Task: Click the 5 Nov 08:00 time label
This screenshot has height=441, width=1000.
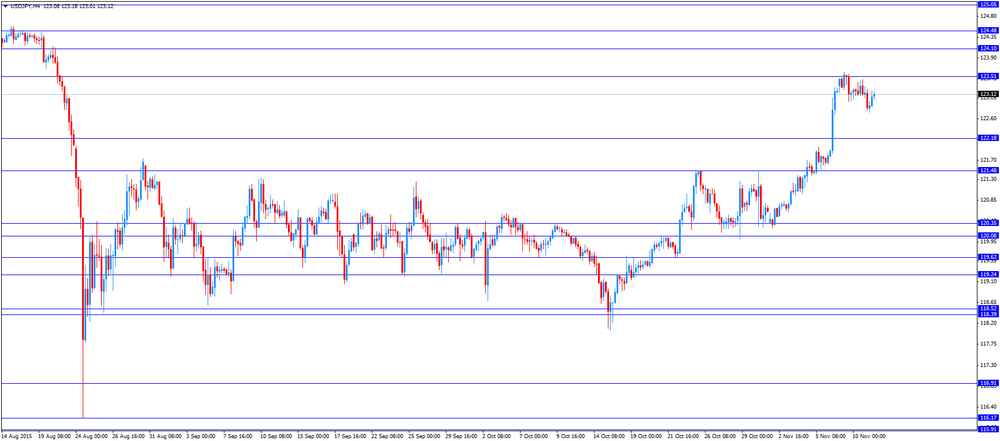Action: pyautogui.click(x=830, y=437)
